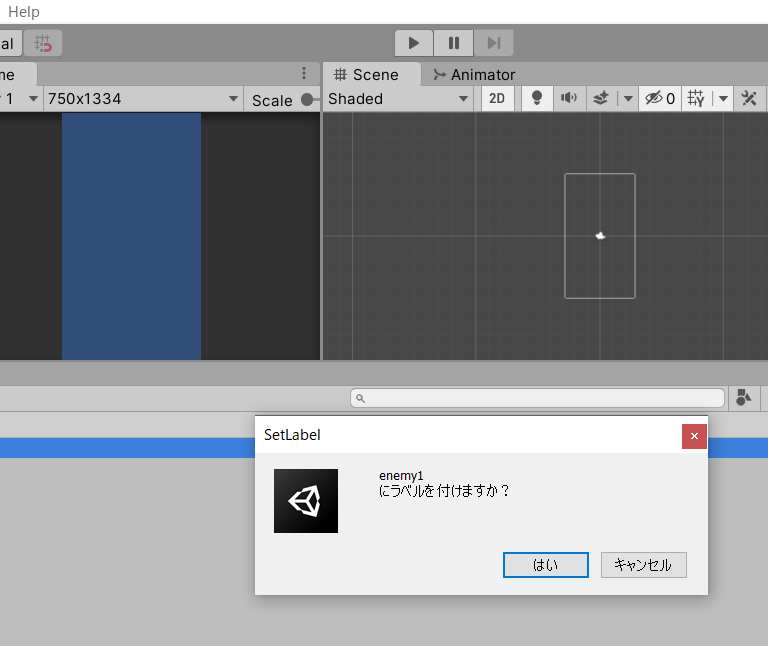The width and height of the screenshot is (768, 646).
Task: Open the grid settings dropdown arrow
Action: (x=723, y=99)
